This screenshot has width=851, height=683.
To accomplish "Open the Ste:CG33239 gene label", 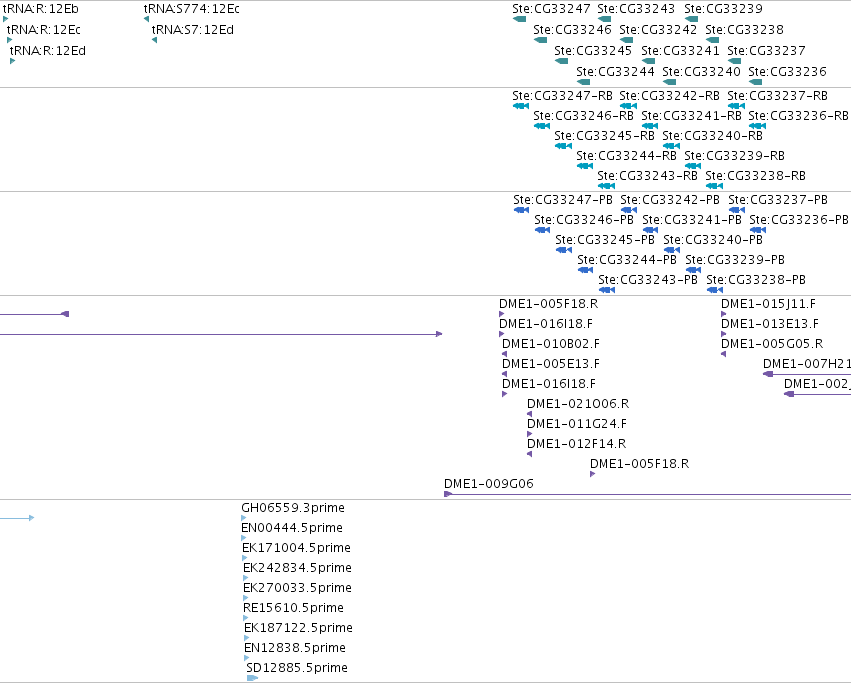I will tap(723, 9).
